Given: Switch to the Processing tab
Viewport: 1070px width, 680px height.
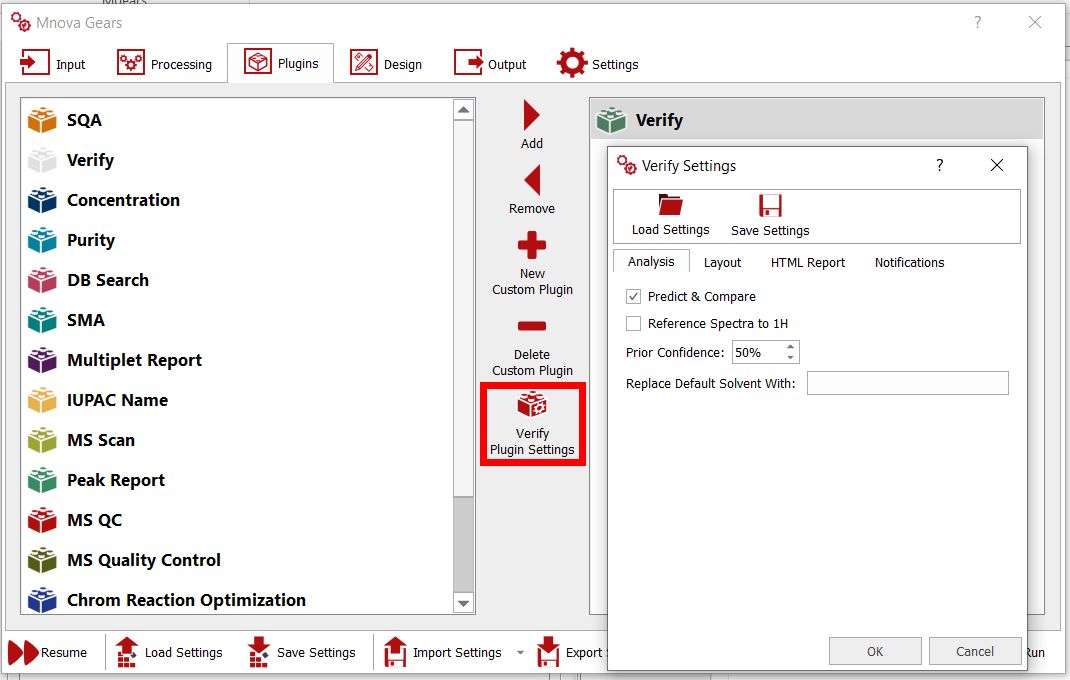Looking at the screenshot, I should coord(164,63).
